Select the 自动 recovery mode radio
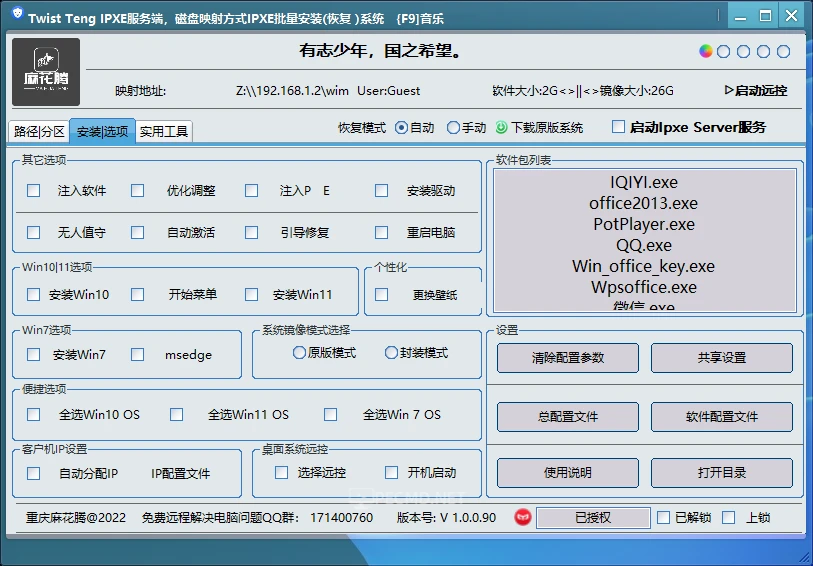 point(401,128)
